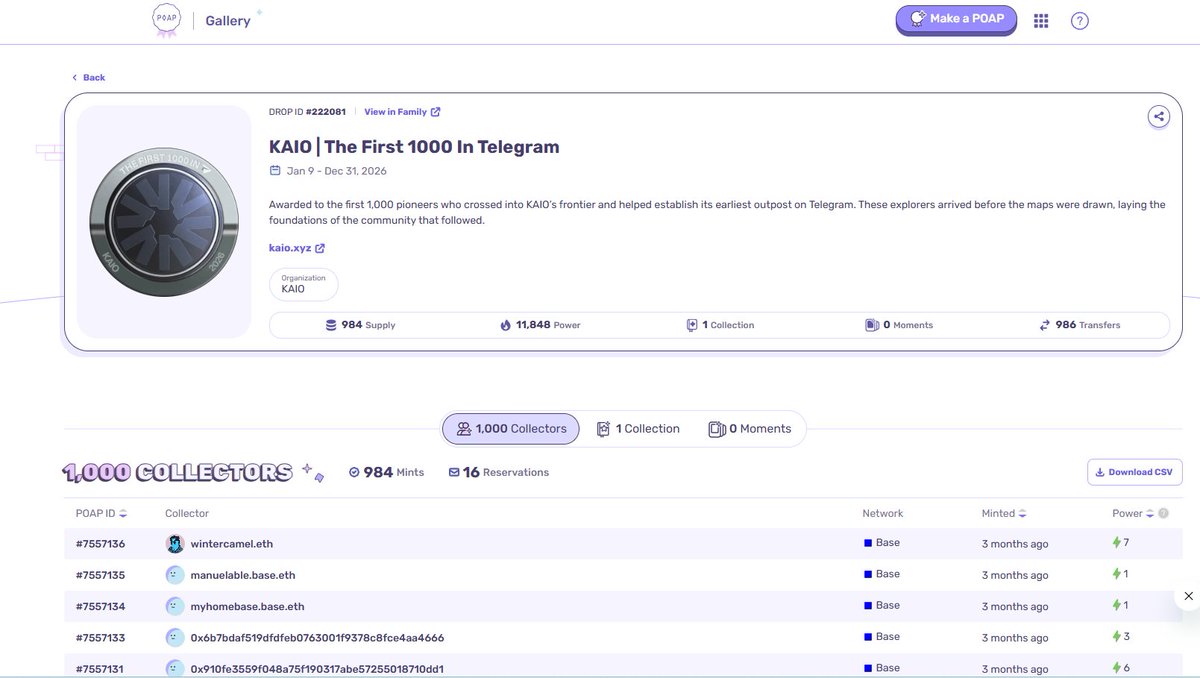Sort by the Power column arrows
The image size is (1200, 678).
click(x=1150, y=513)
